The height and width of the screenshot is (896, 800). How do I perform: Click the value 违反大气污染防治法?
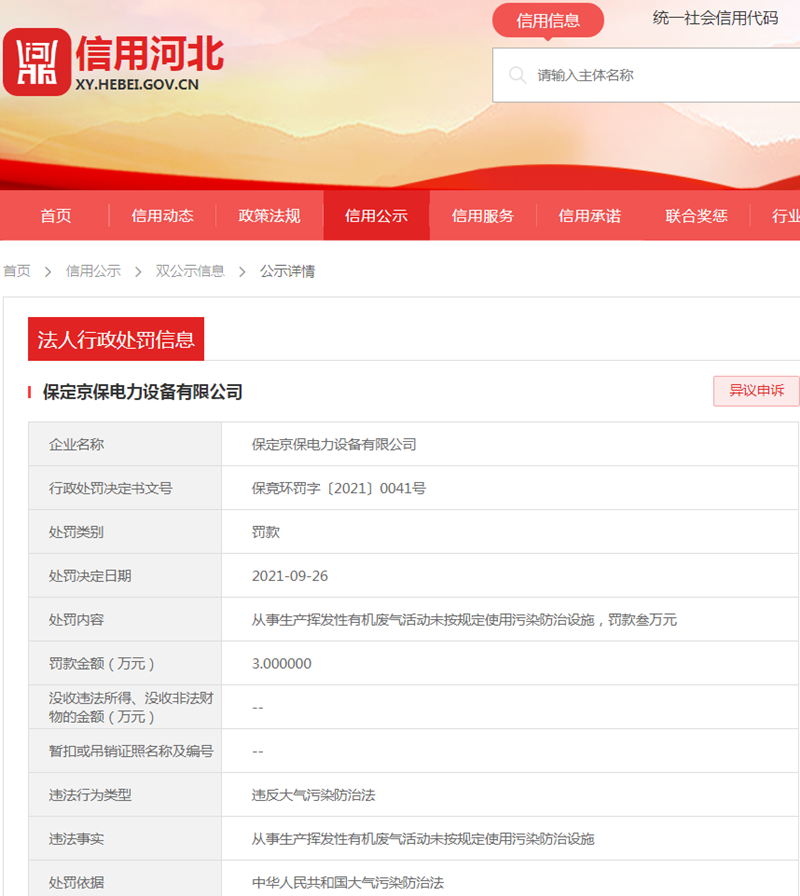click(314, 795)
